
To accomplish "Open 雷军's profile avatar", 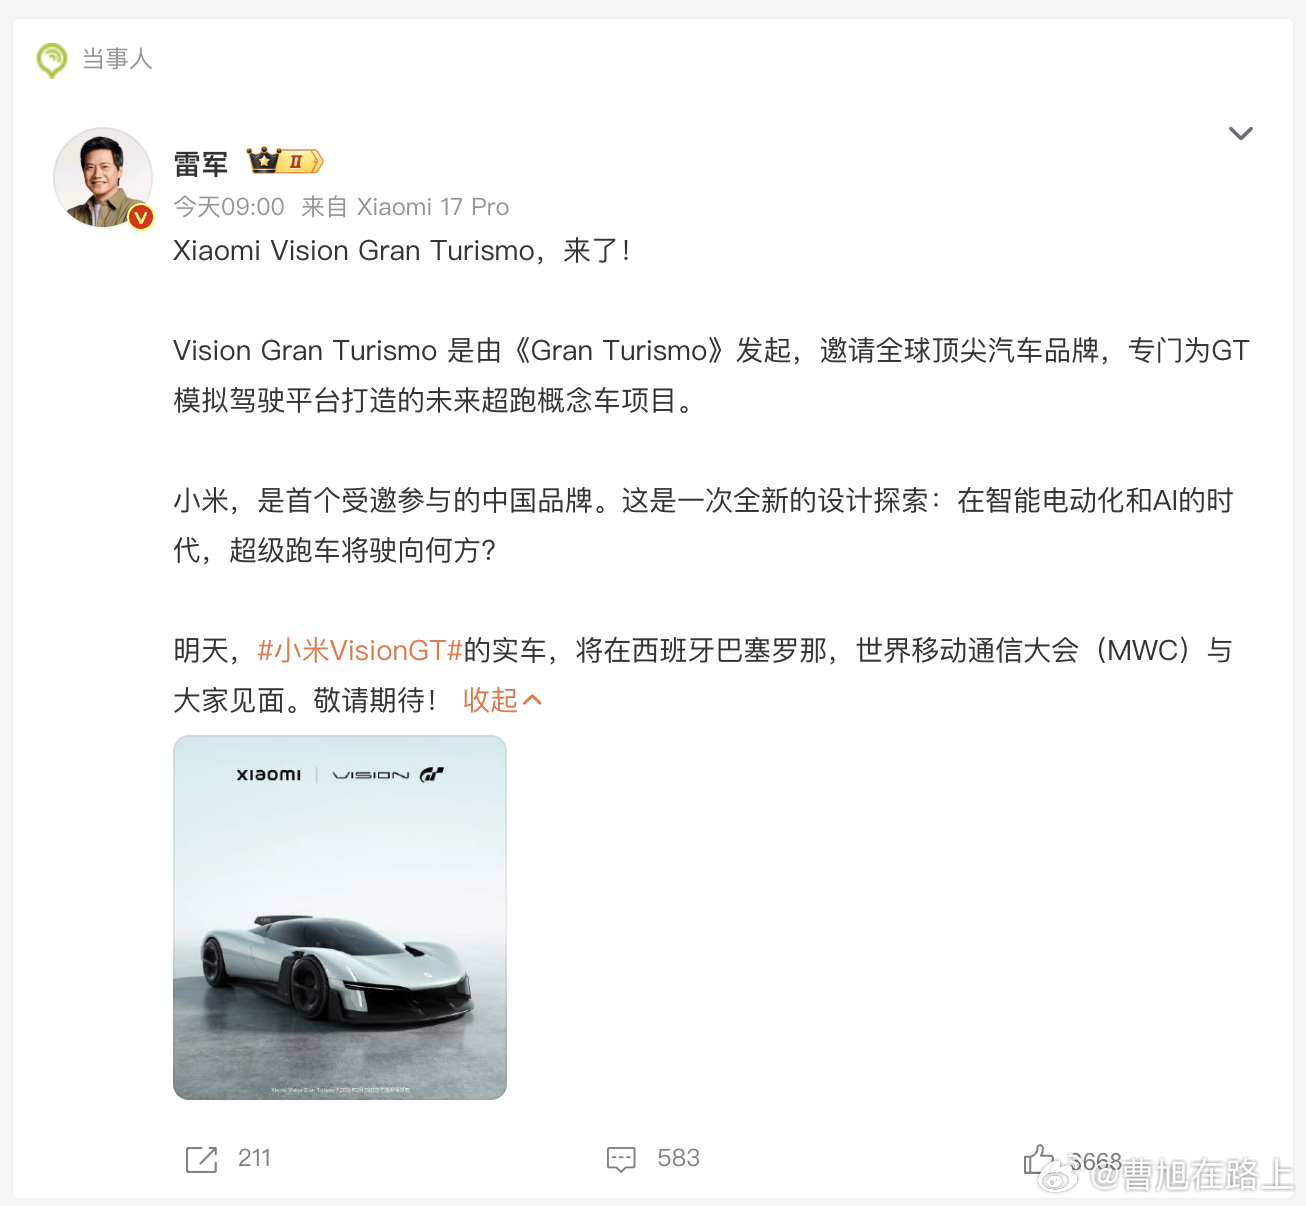I will coord(103,177).
